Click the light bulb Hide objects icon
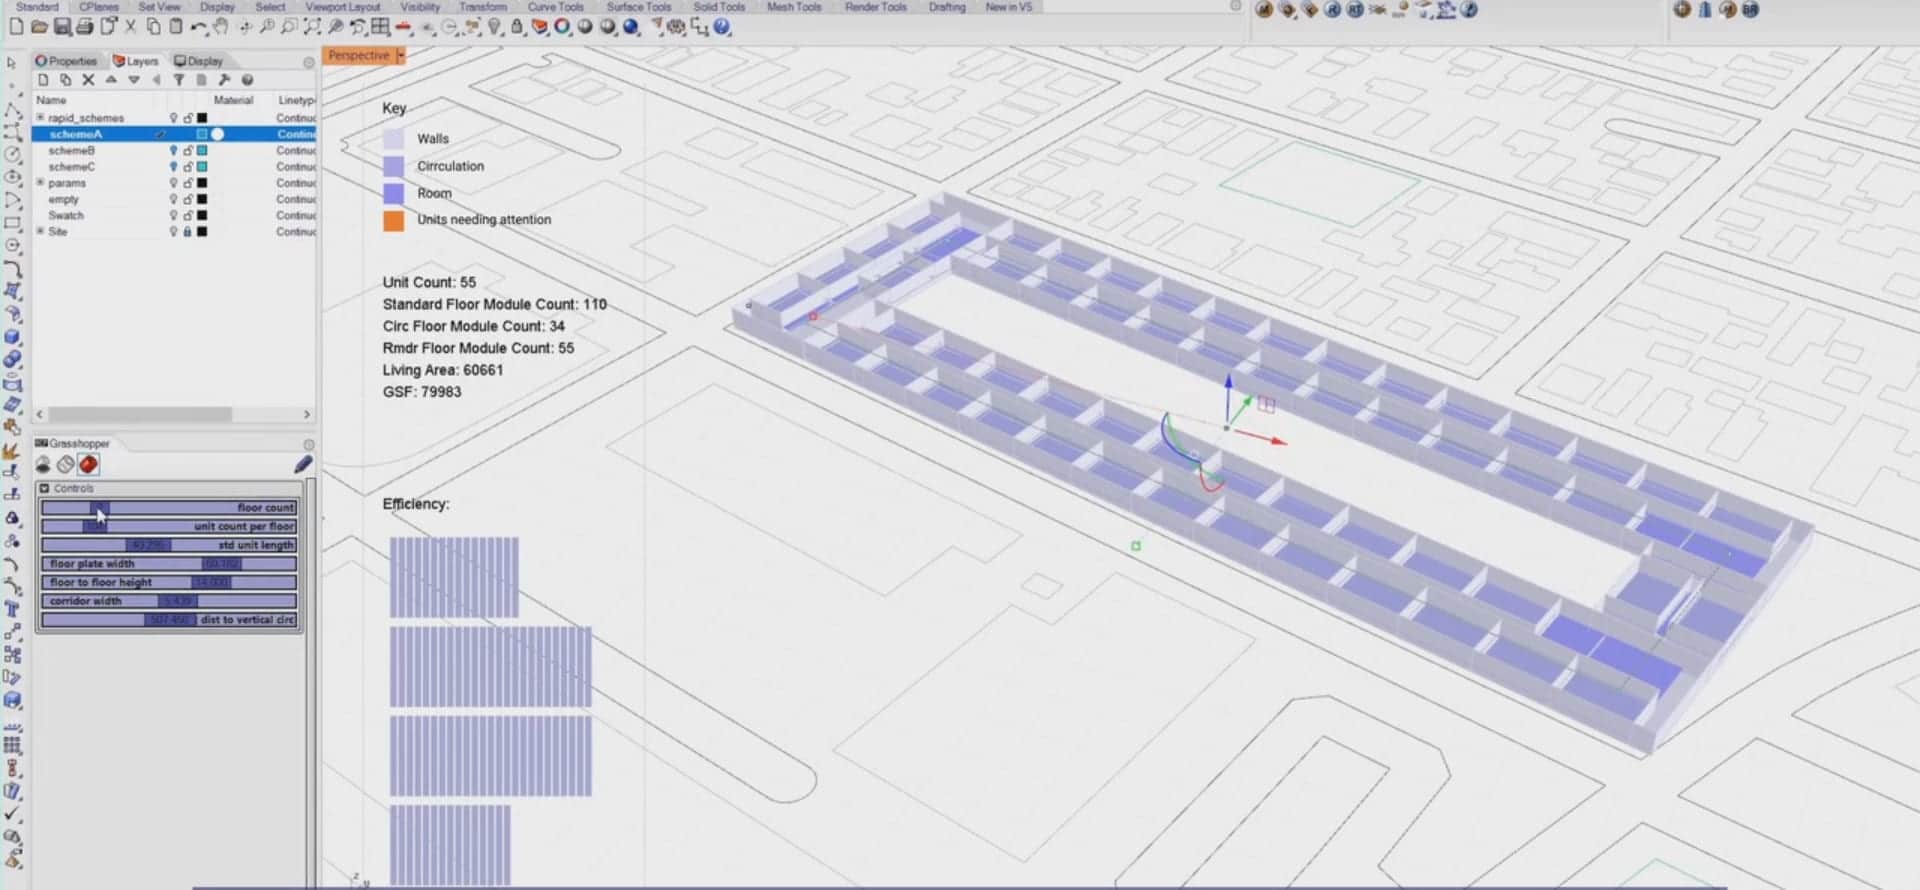1920x890 pixels. point(494,27)
